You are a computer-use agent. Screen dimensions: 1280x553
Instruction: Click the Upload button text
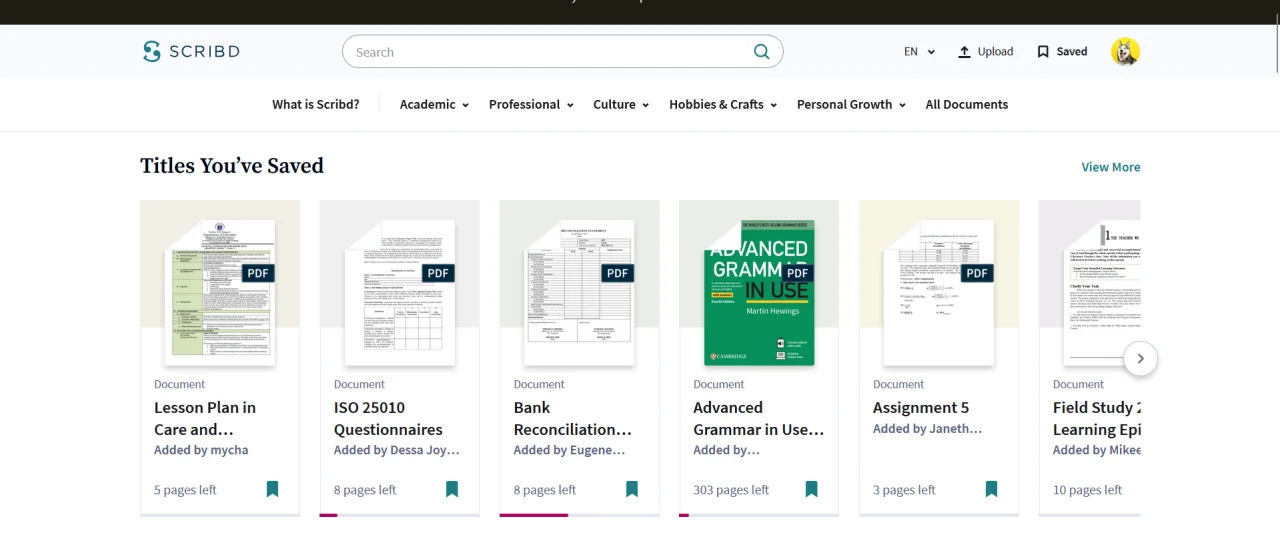[995, 52]
